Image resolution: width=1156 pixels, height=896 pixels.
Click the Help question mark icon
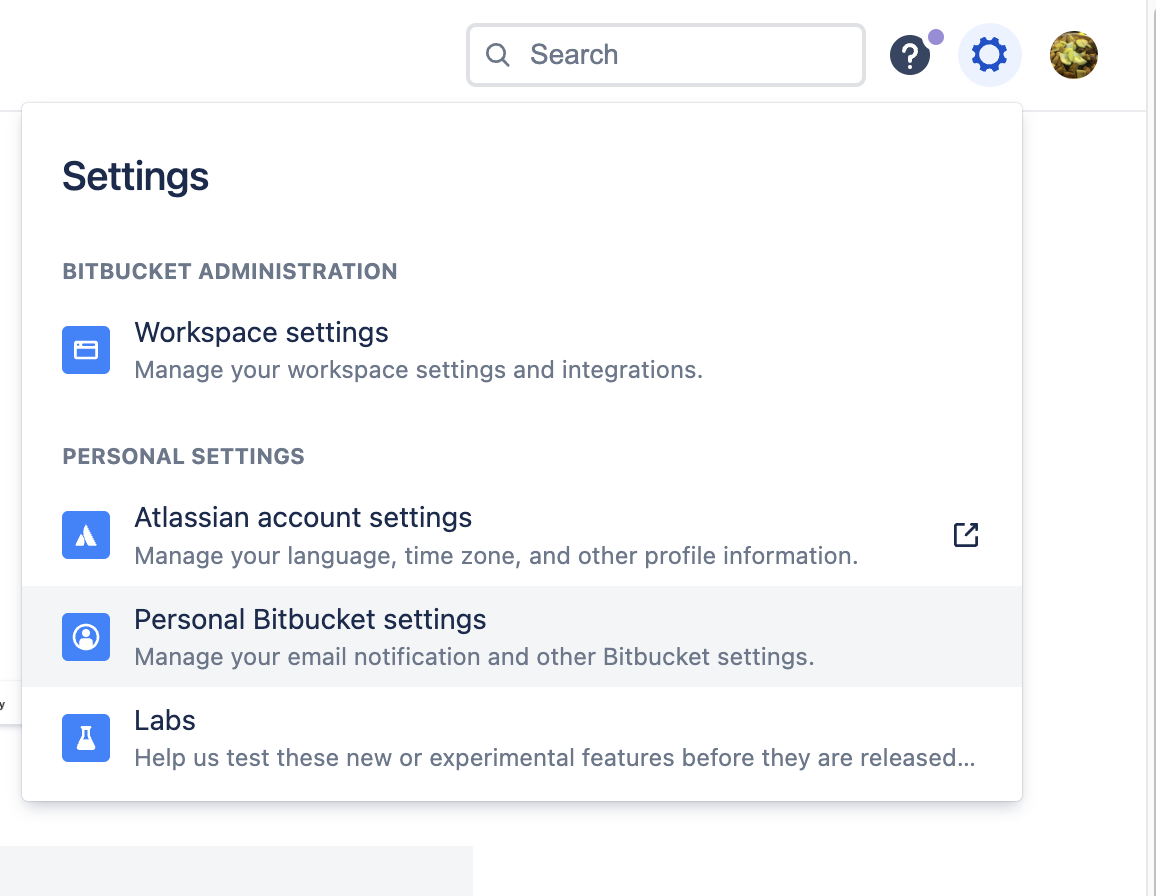click(910, 55)
